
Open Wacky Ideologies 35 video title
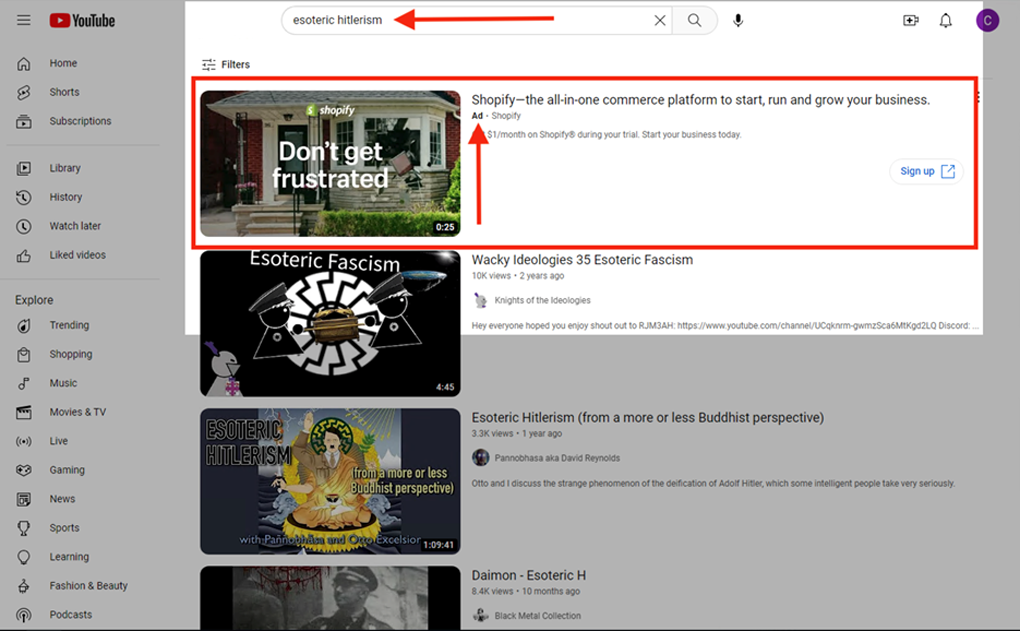582,260
